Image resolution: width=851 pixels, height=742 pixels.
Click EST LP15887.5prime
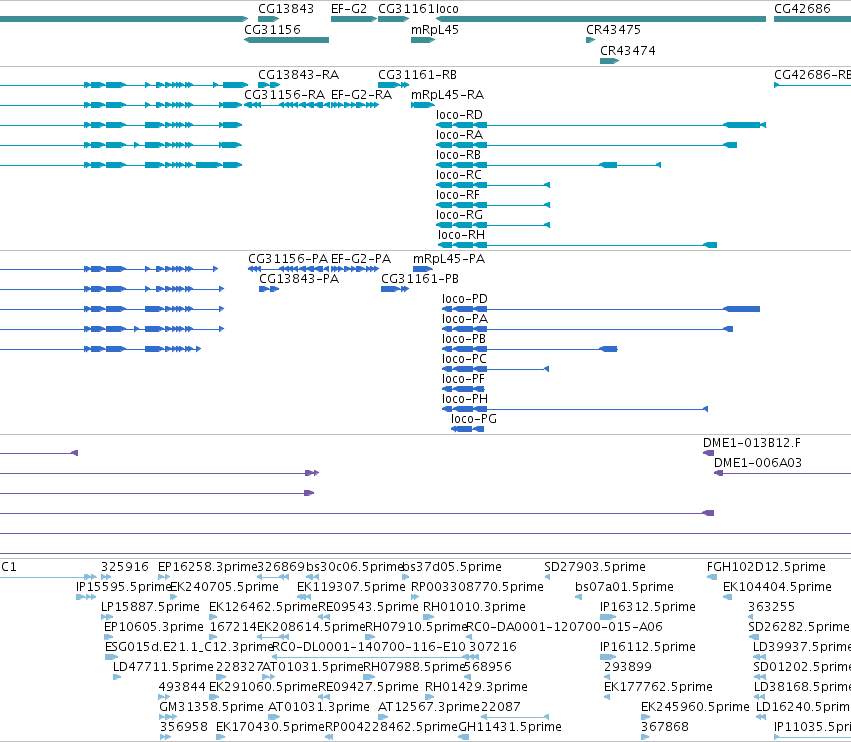point(150,607)
